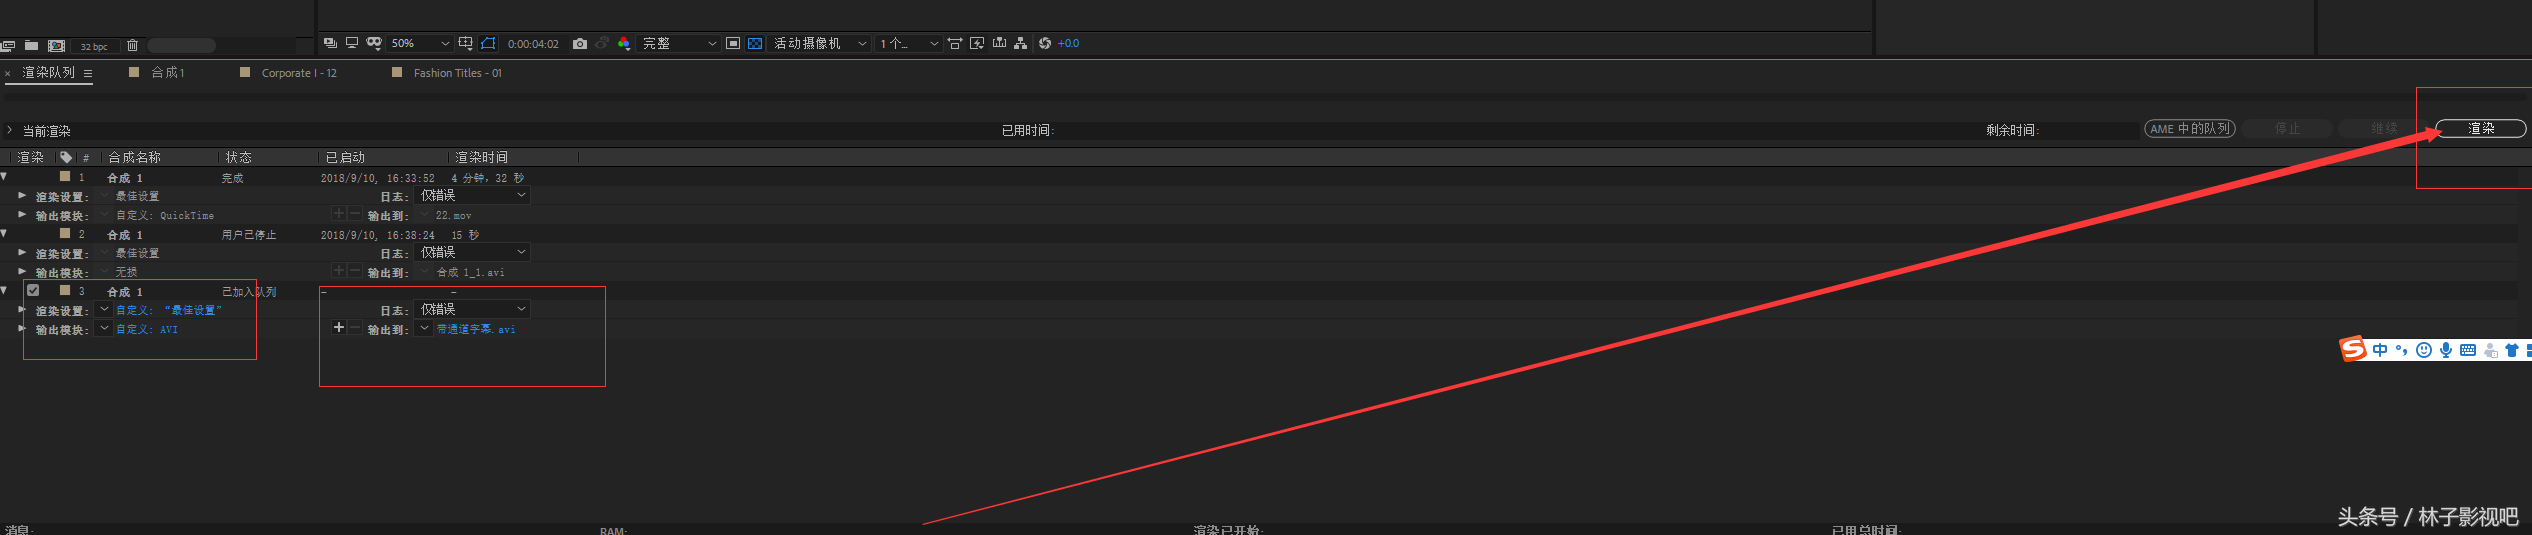The image size is (2532, 535).
Task: Sort by 合成名称 column header
Action: 134,157
